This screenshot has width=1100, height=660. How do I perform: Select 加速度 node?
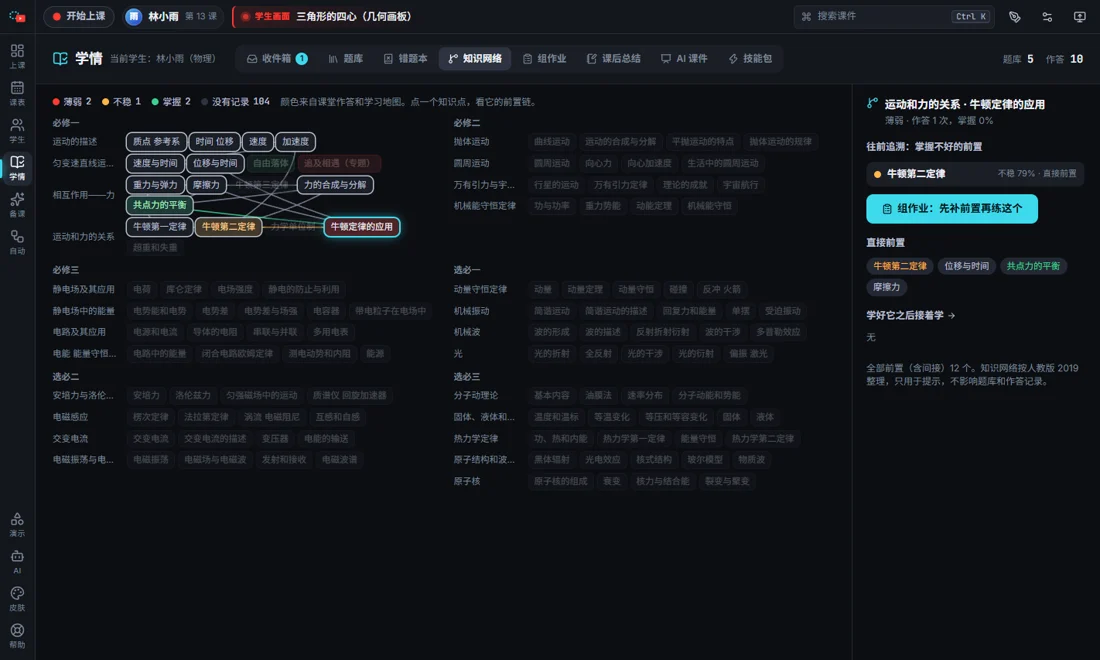(295, 142)
